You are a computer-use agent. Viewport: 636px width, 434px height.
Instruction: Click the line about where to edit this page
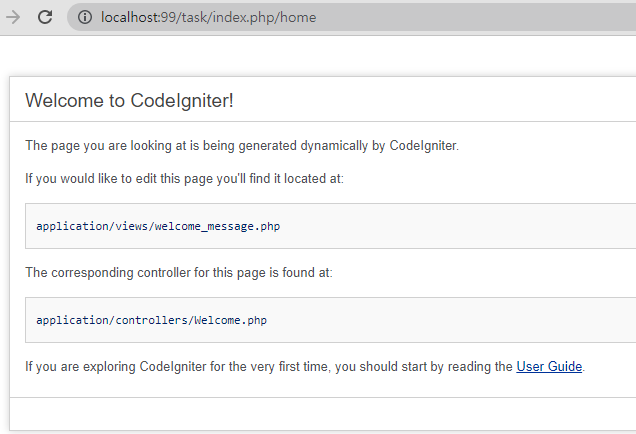(185, 178)
